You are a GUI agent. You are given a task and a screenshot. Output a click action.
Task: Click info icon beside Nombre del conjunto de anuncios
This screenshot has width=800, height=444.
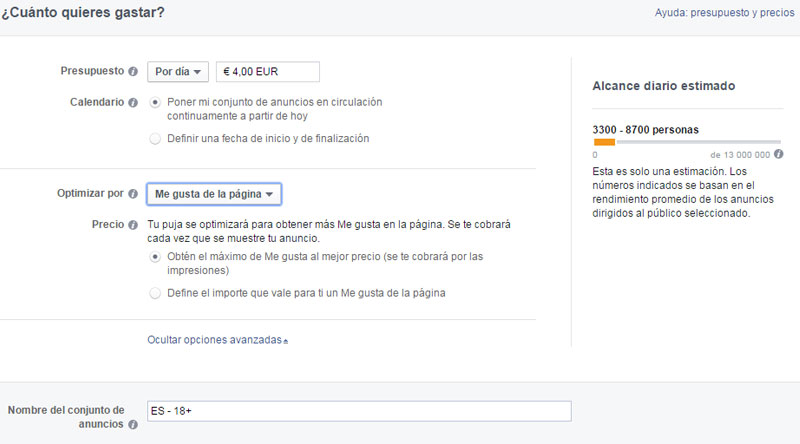point(133,425)
